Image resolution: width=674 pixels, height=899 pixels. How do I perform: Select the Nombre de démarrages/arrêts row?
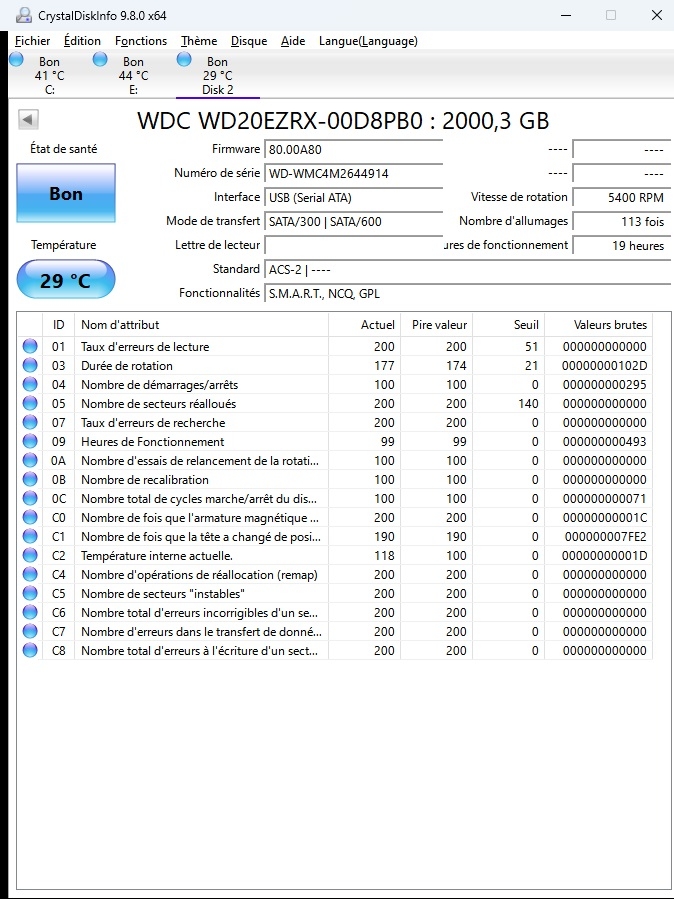[x=335, y=384]
